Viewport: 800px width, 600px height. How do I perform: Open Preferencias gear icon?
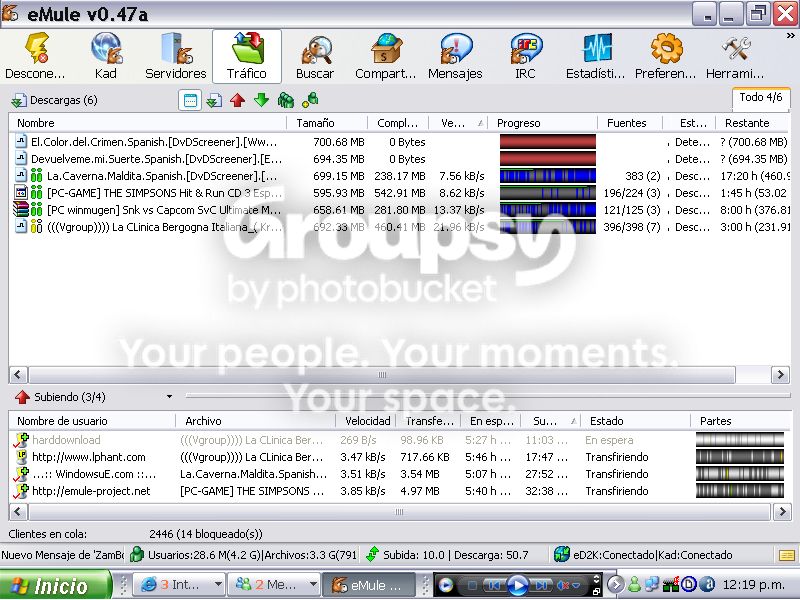tap(666, 56)
